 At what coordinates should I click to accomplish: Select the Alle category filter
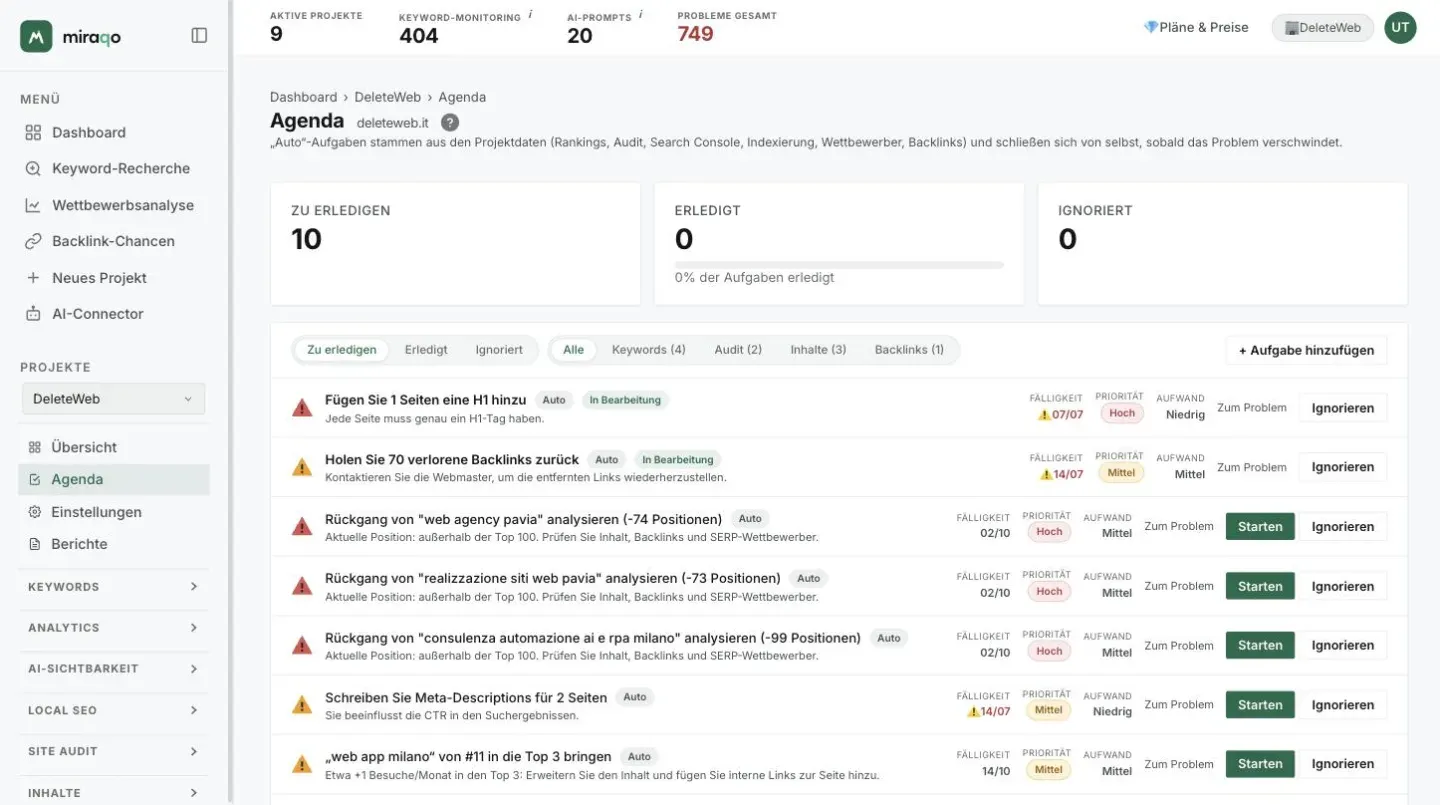(x=573, y=350)
